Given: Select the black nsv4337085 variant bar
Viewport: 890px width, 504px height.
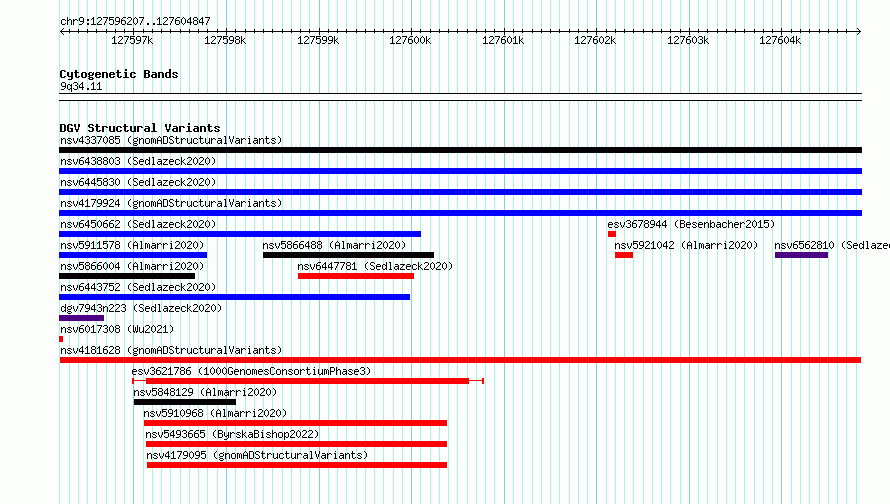Looking at the screenshot, I should click(460, 150).
